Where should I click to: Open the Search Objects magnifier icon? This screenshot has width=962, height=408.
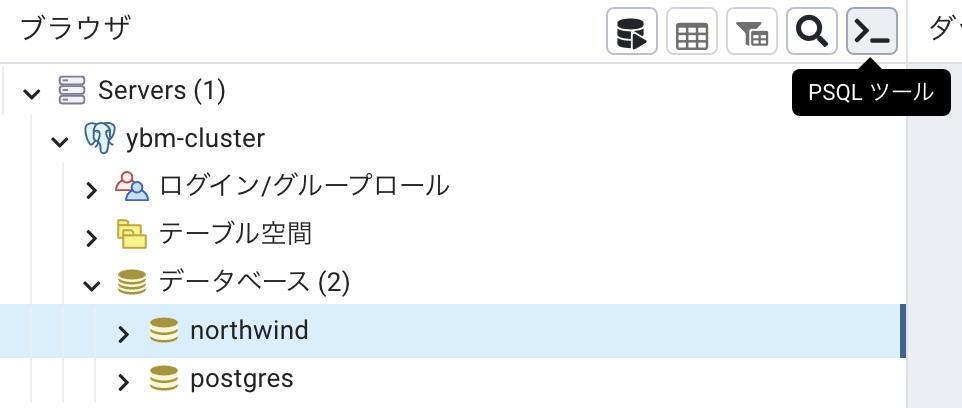pos(812,31)
